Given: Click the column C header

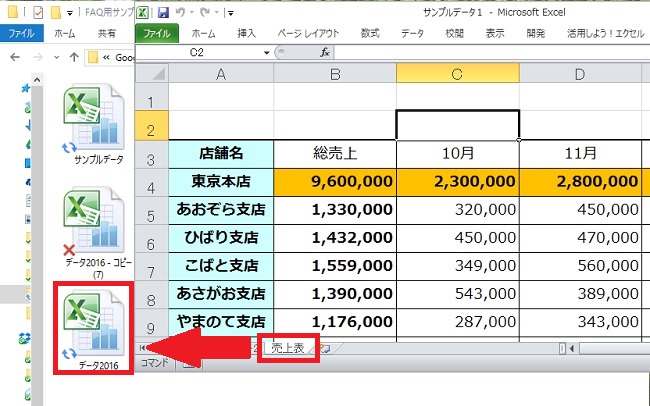Looking at the screenshot, I should point(457,73).
